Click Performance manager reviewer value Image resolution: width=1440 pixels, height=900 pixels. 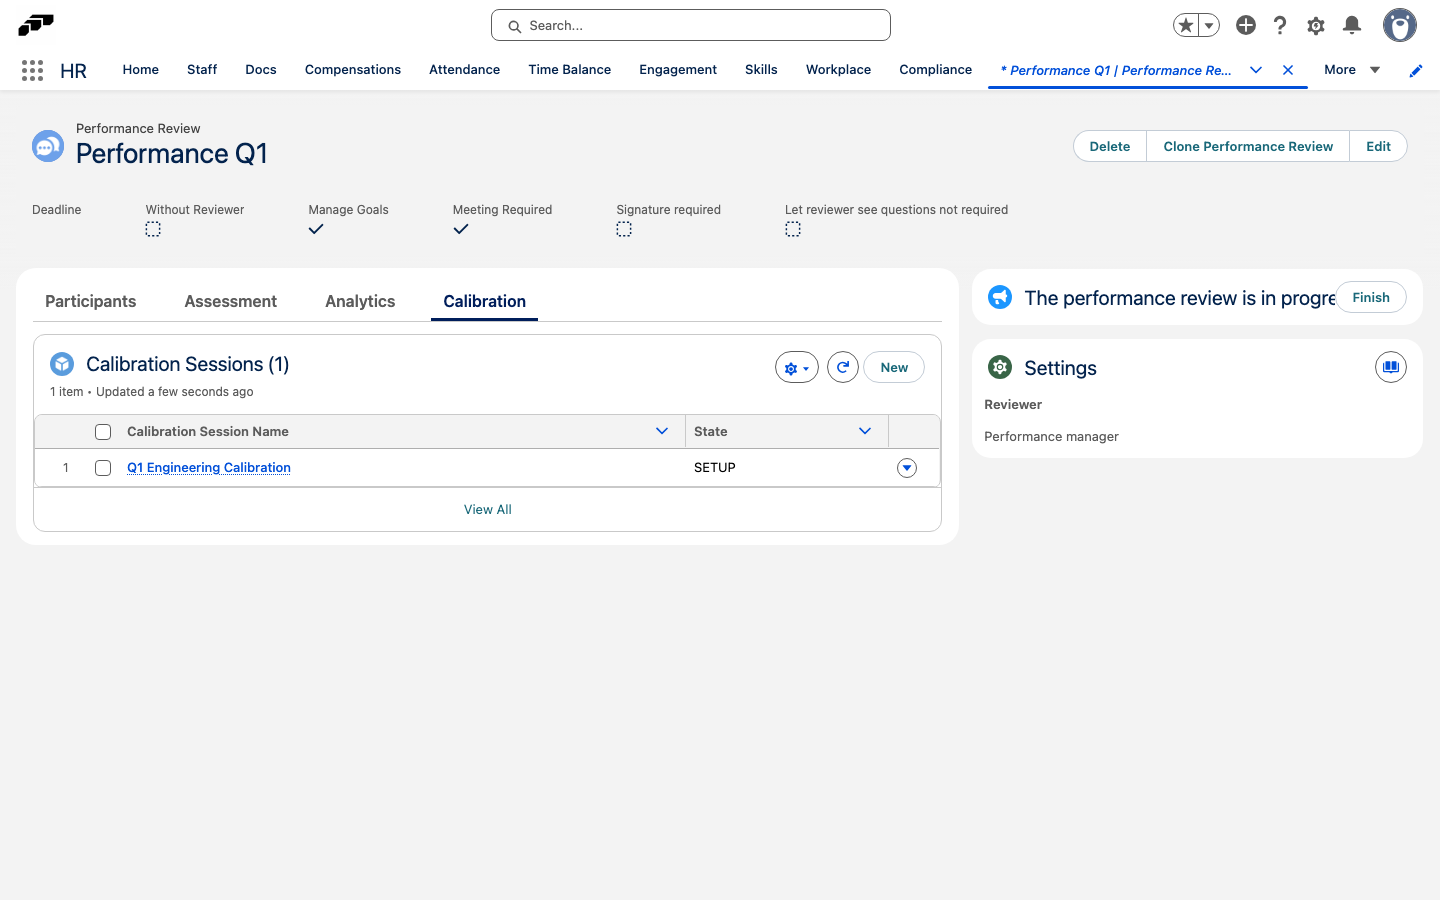pos(1052,437)
